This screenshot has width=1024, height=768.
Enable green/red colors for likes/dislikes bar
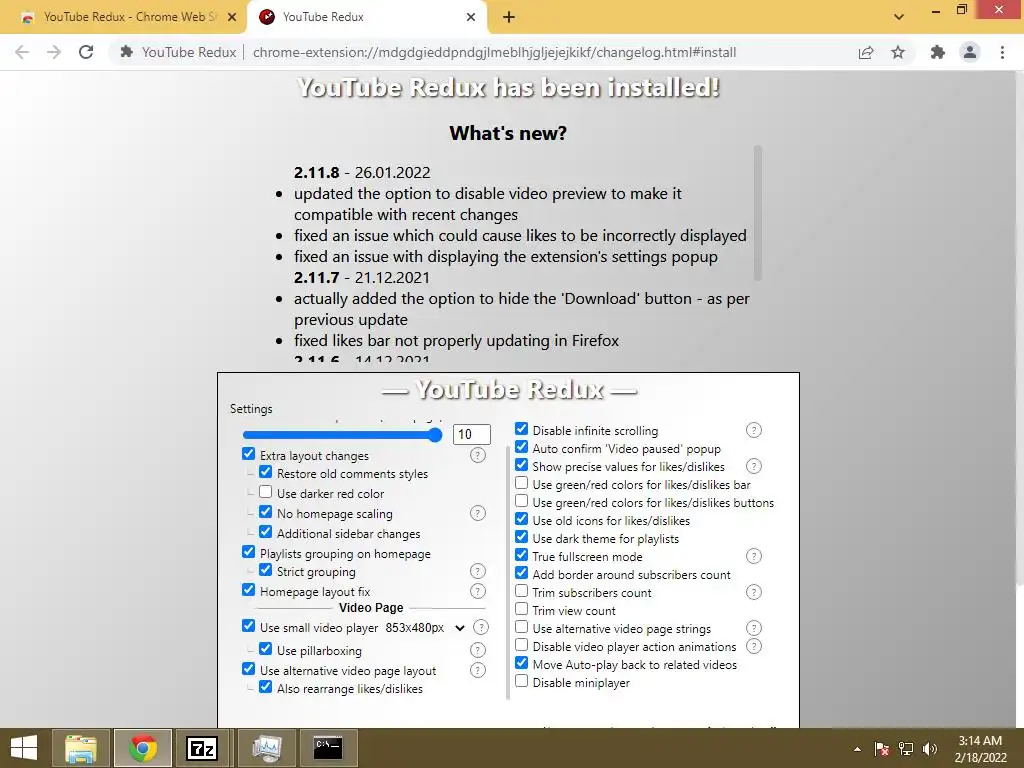tap(521, 483)
